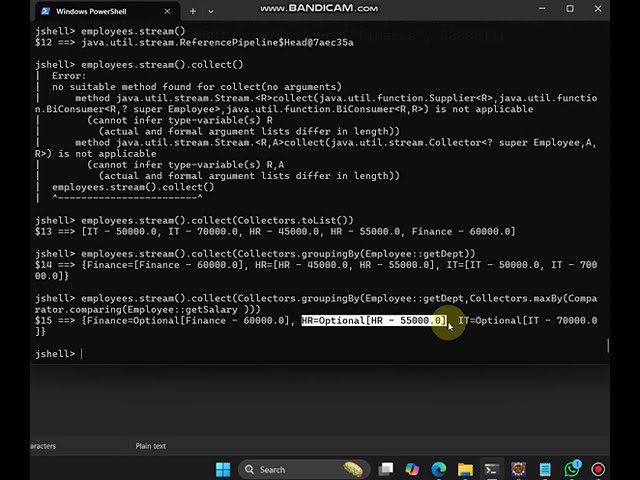Open the Windows Start menu
Image resolution: width=640 pixels, height=480 pixels.
coord(223,469)
